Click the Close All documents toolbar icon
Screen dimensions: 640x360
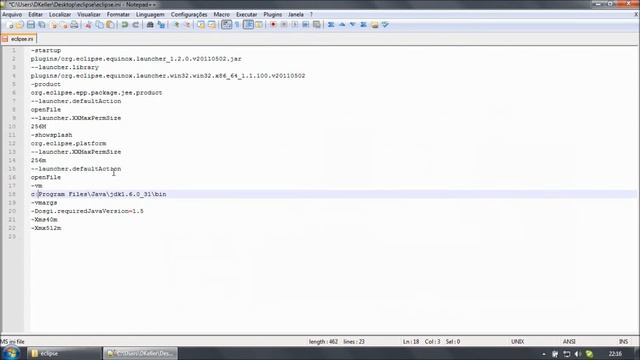[64, 25]
